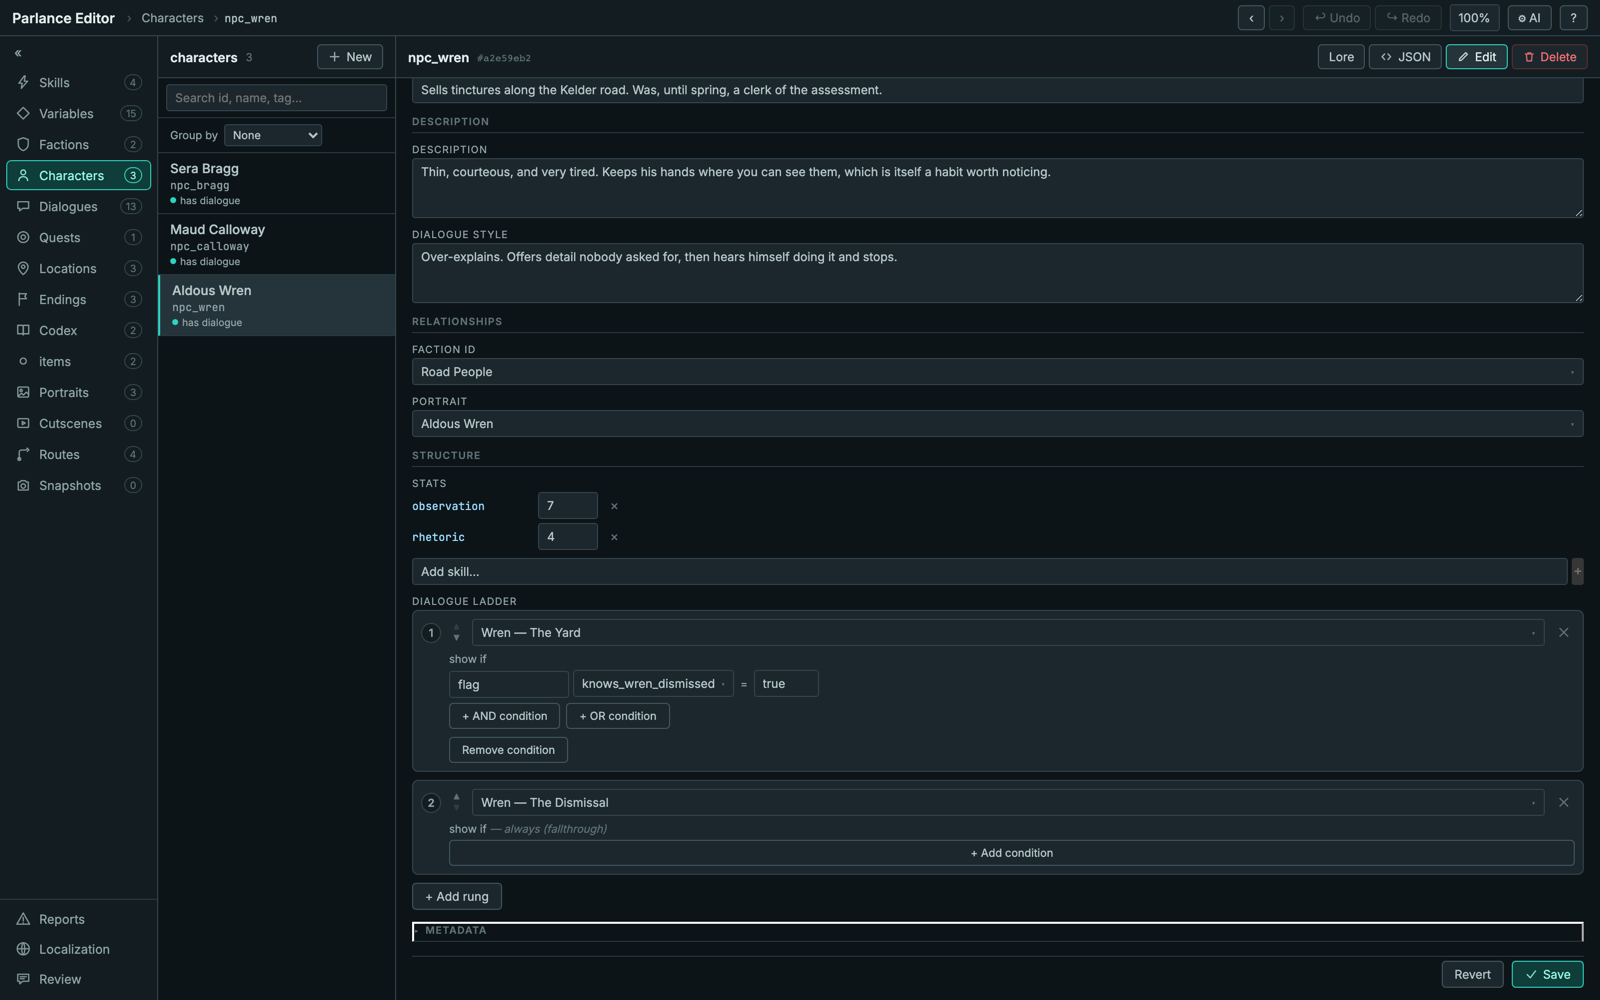Click the Reports warning icon
The width and height of the screenshot is (1600, 1000).
(23, 920)
